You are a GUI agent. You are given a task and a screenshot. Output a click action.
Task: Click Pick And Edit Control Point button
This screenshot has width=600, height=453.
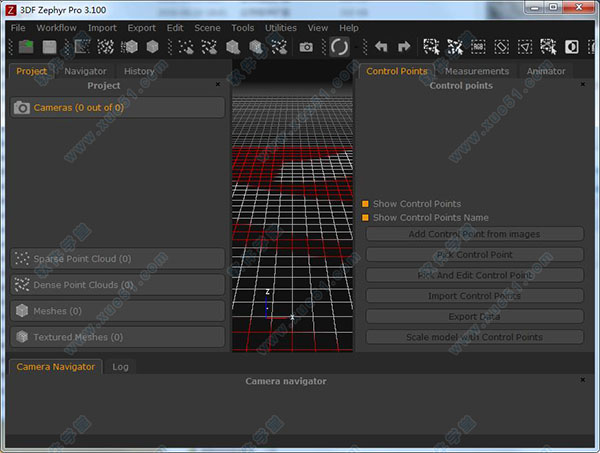click(474, 275)
